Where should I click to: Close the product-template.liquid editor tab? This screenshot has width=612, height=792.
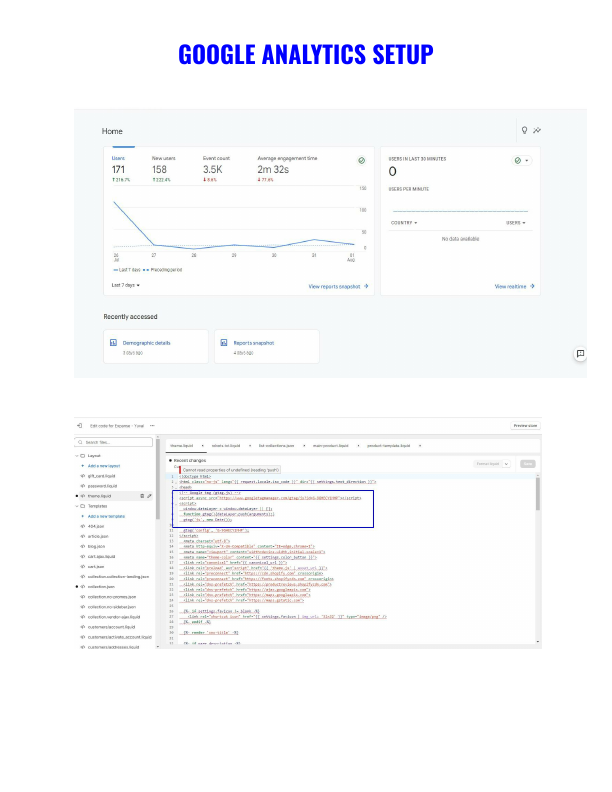(x=420, y=446)
